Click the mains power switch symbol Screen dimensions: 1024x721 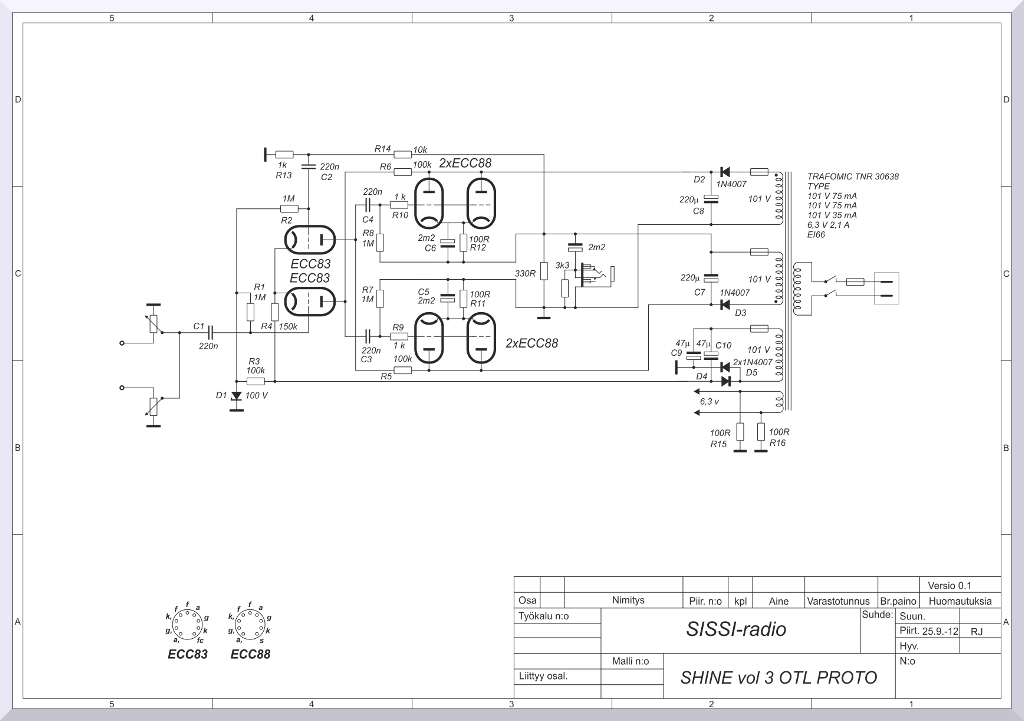pyautogui.click(x=827, y=283)
